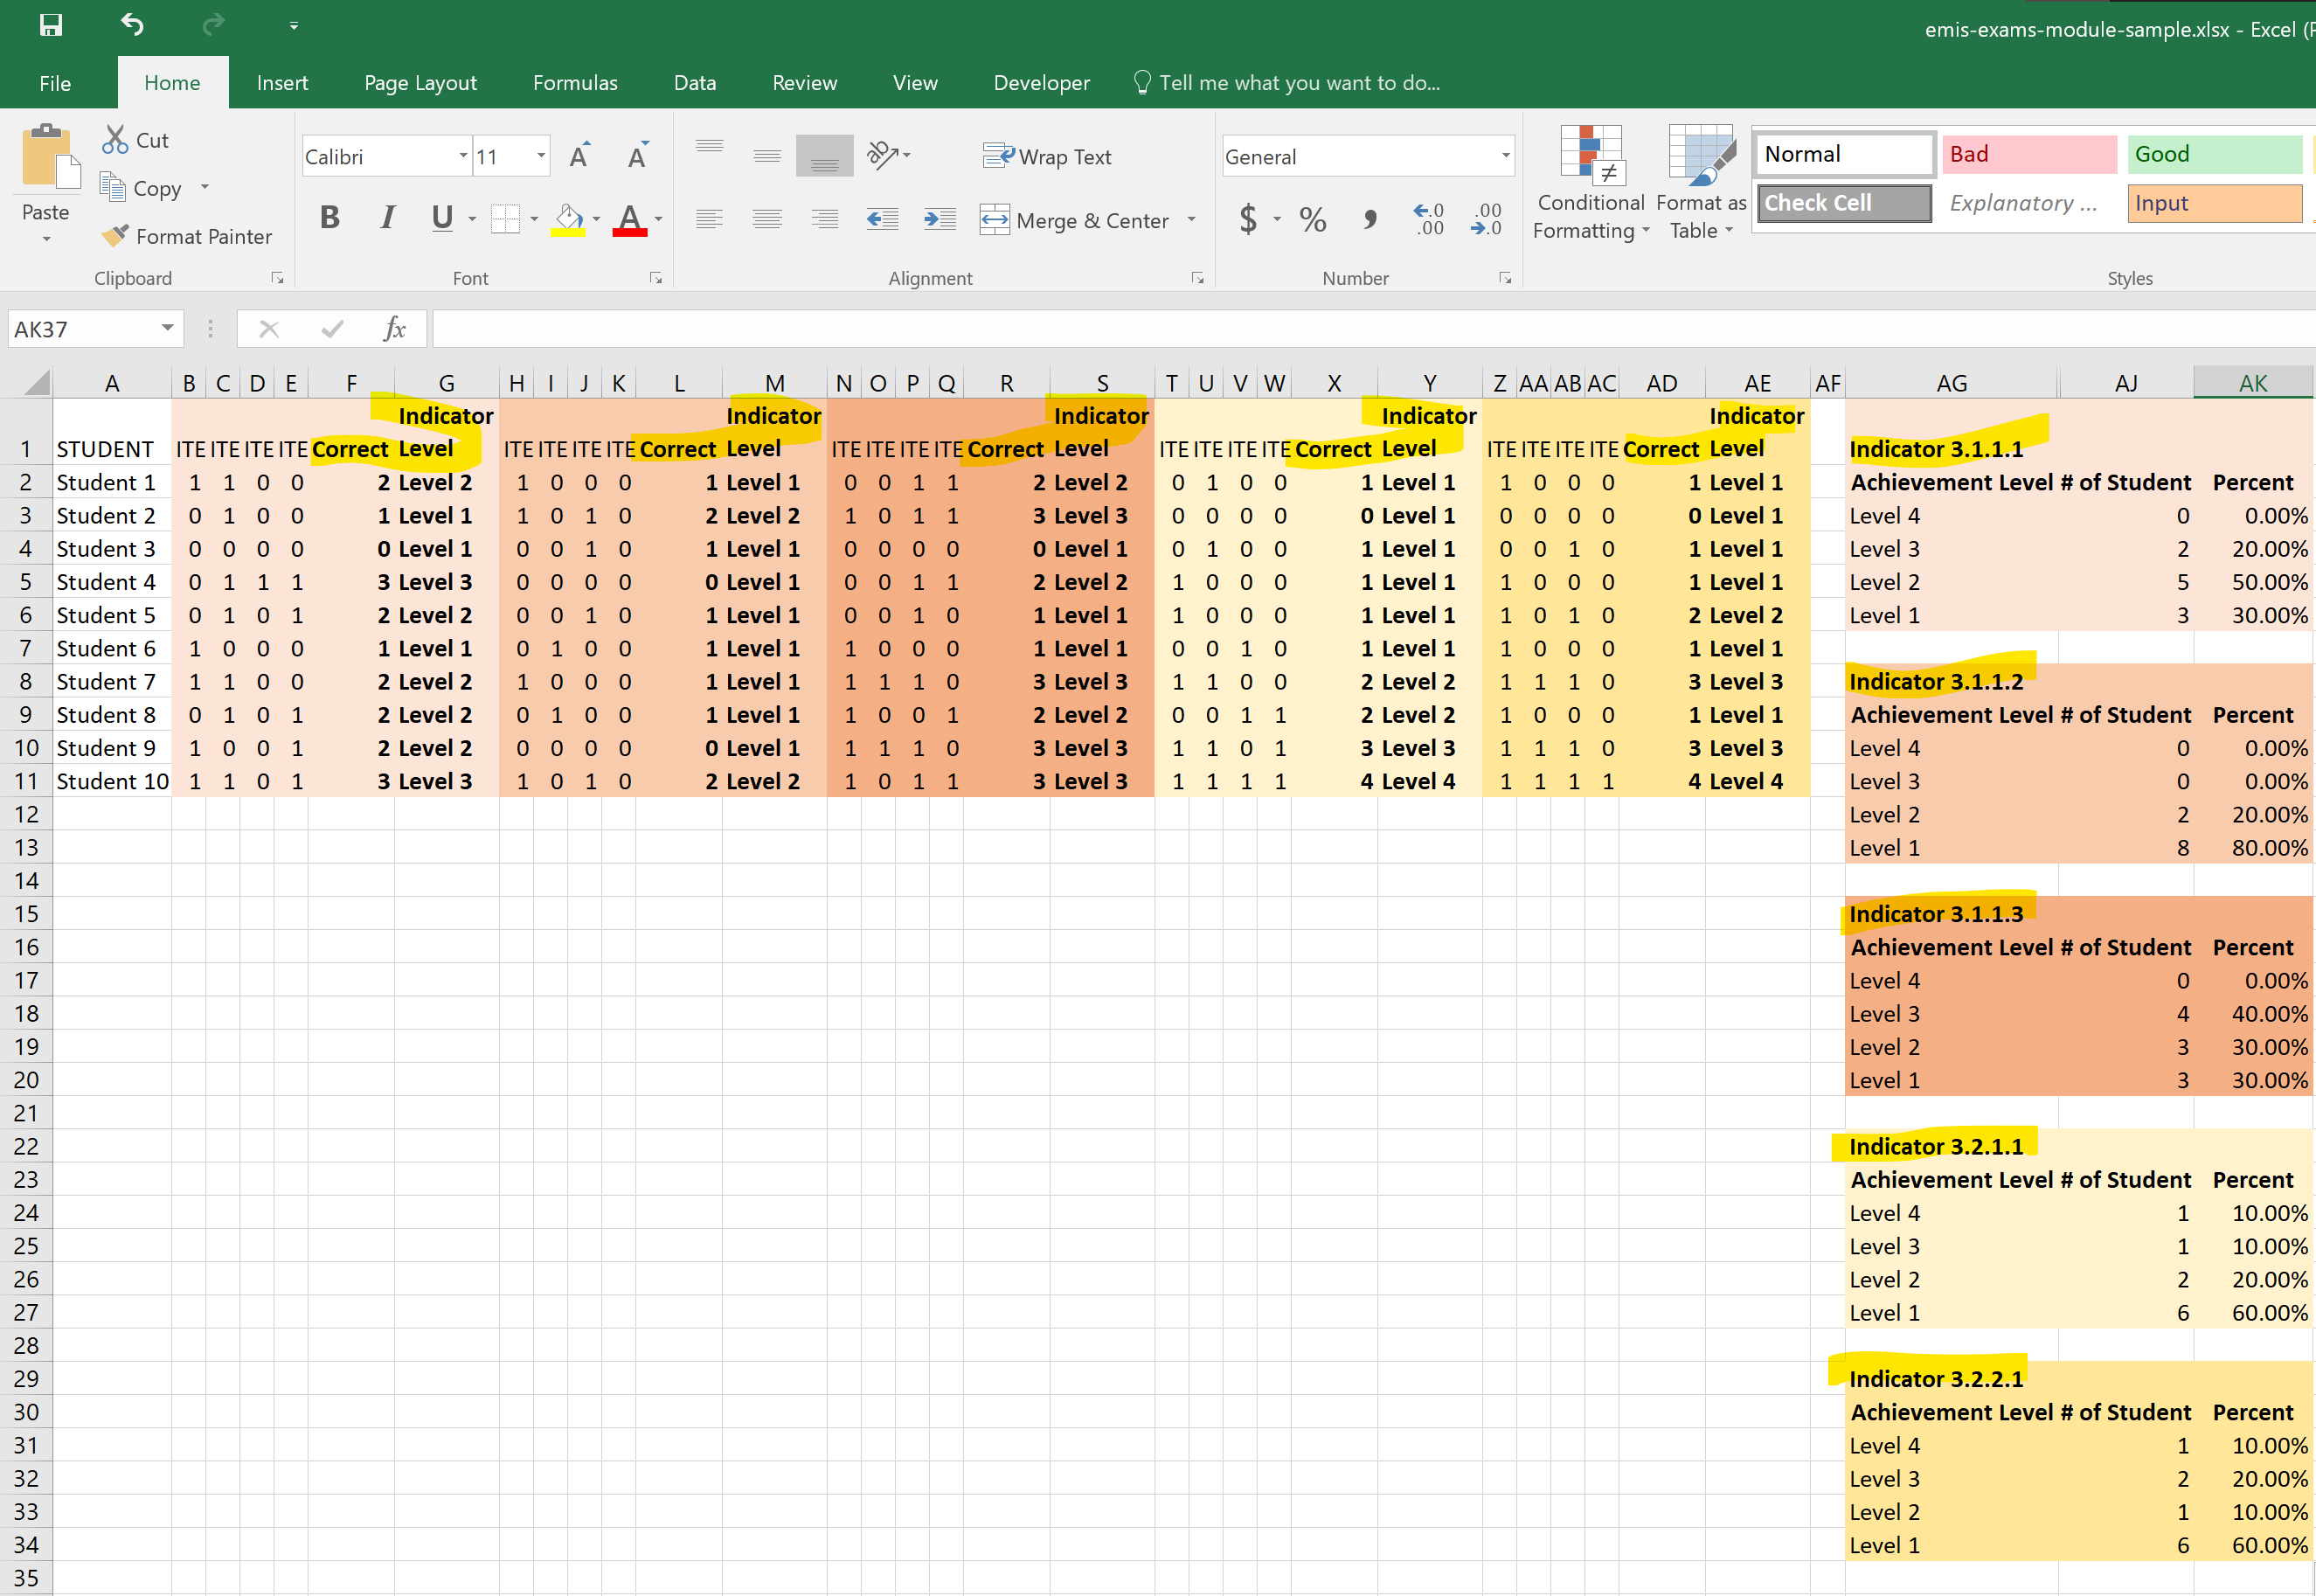Image resolution: width=2316 pixels, height=1596 pixels.
Task: Toggle Italic formatting
Action: point(387,217)
